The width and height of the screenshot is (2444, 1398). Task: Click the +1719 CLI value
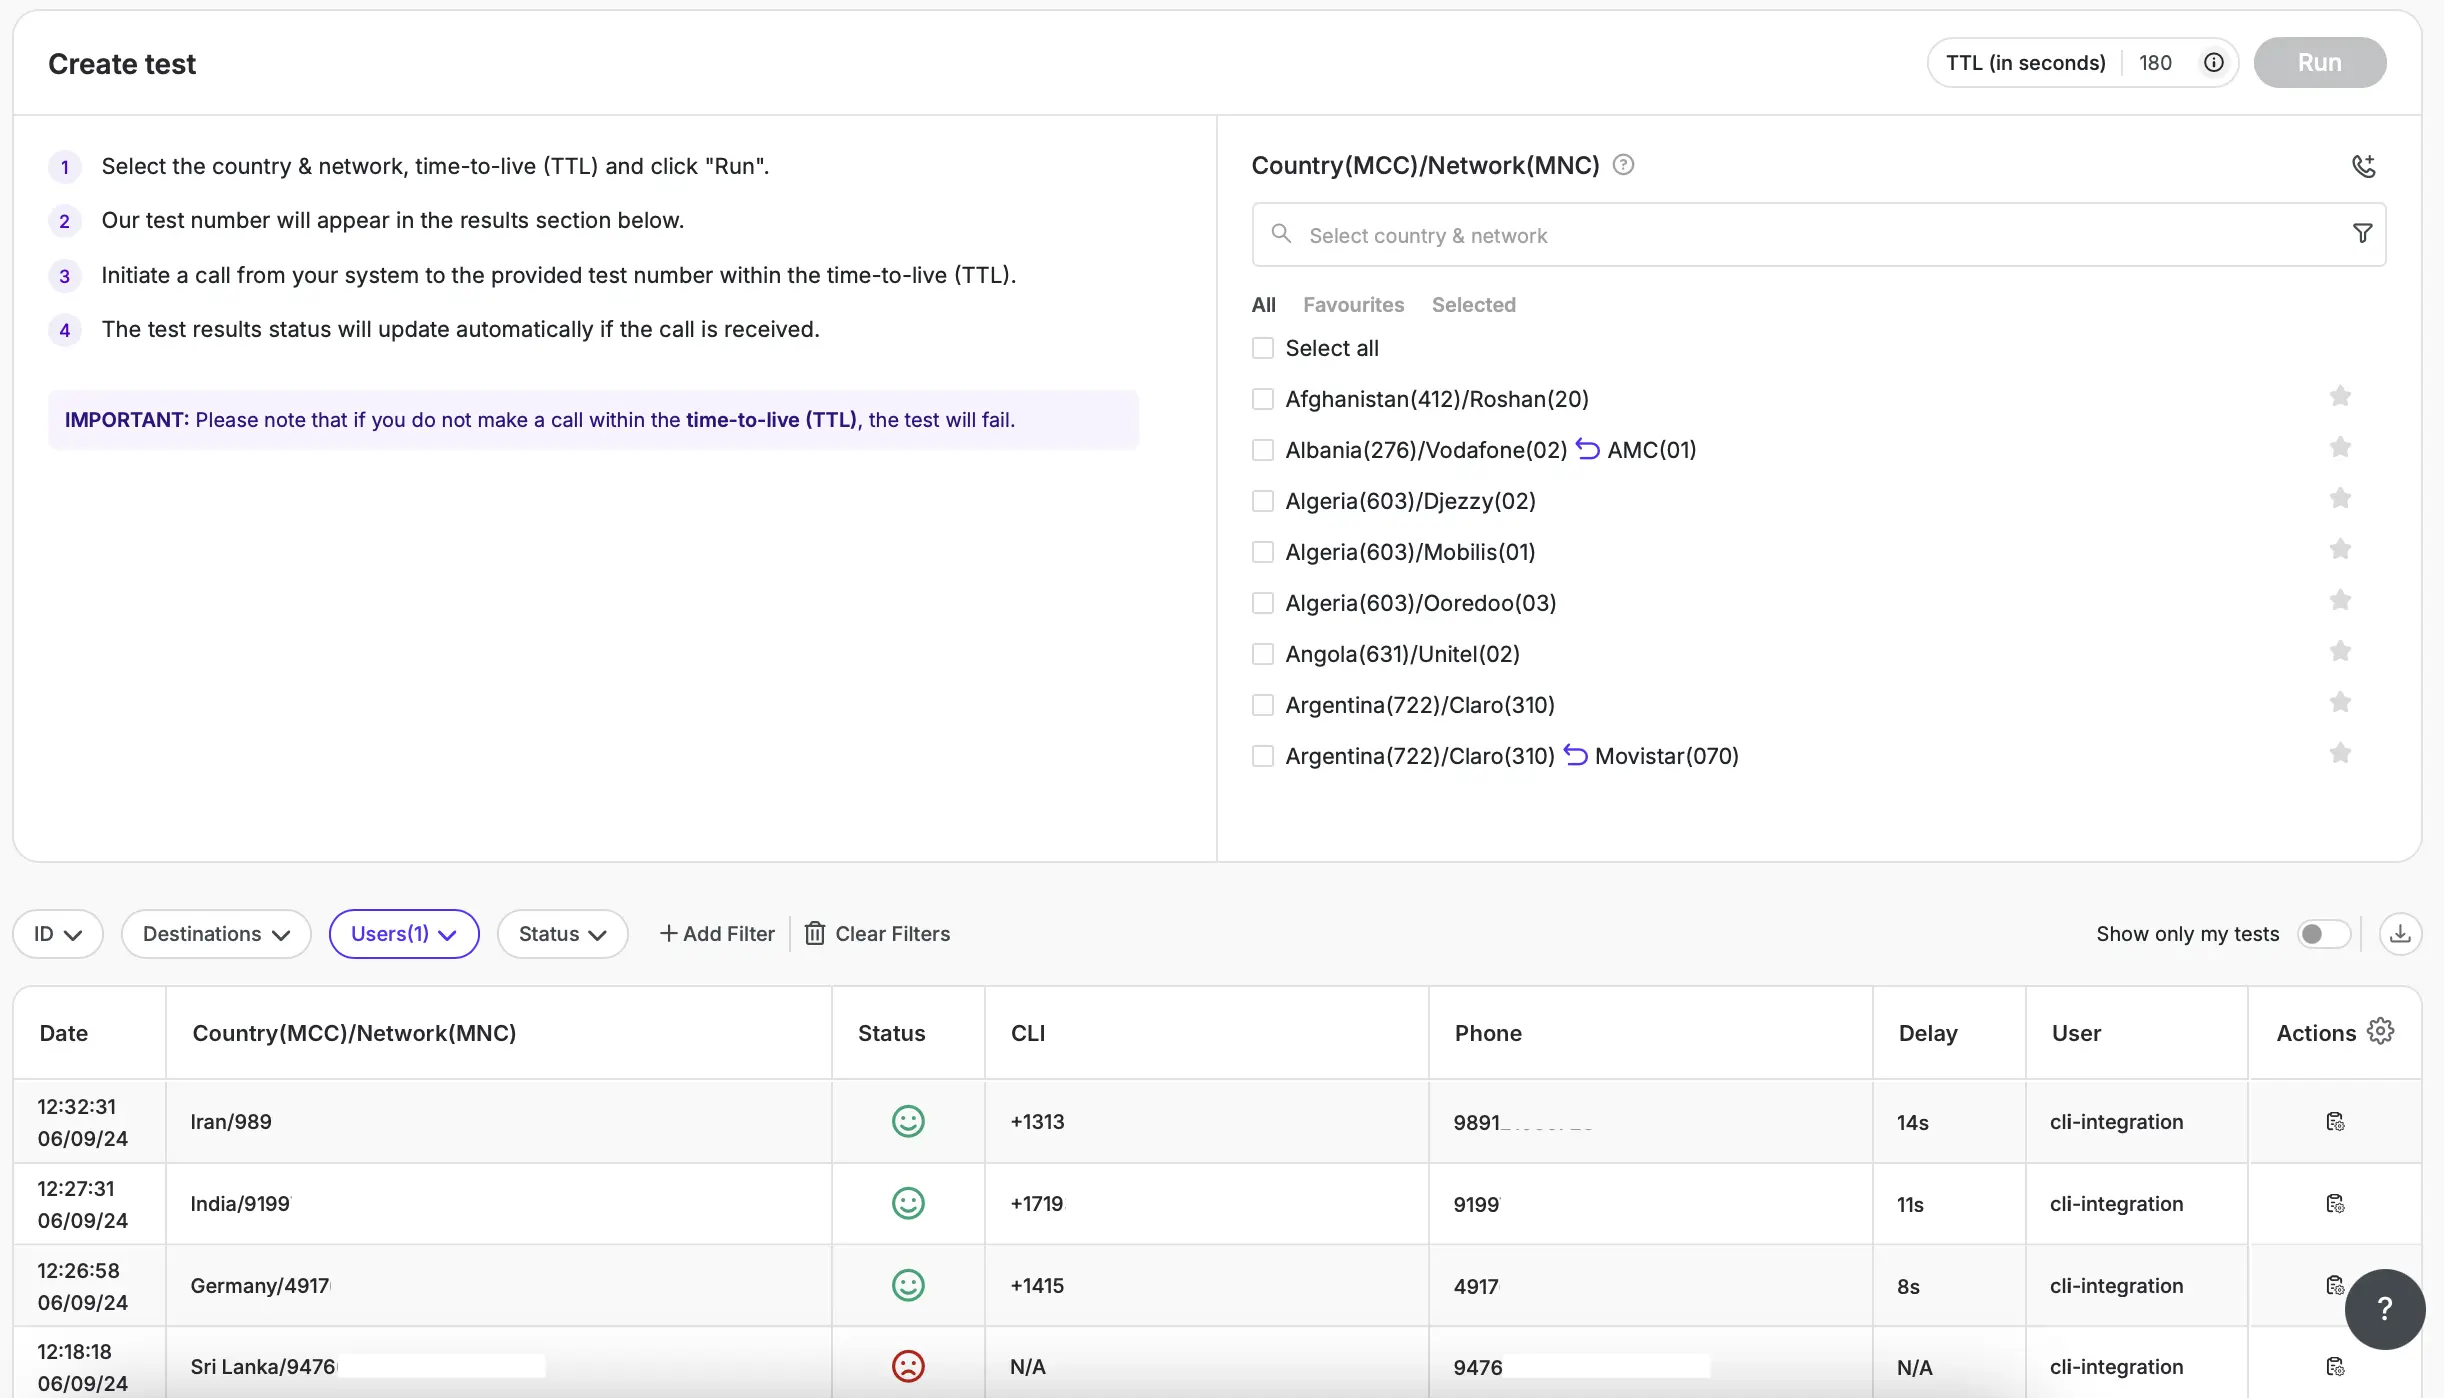click(x=1037, y=1204)
